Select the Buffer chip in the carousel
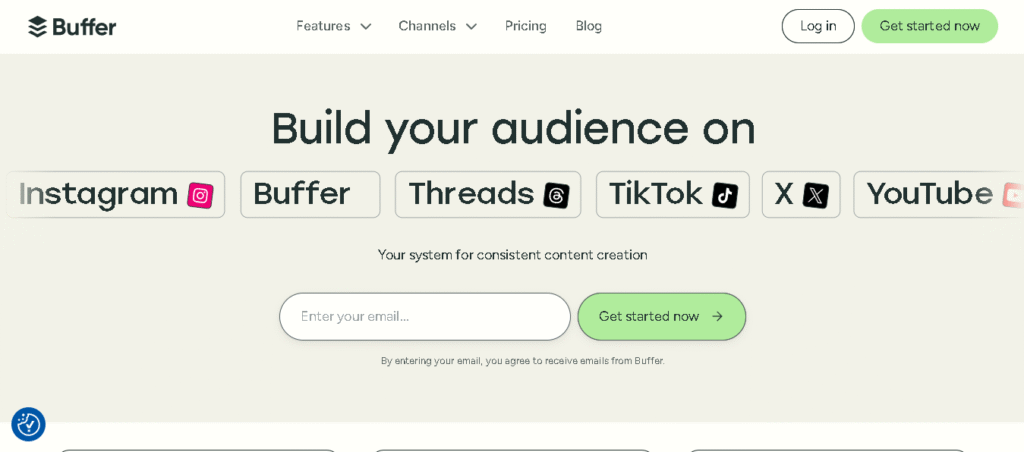The image size is (1024, 452). coord(310,194)
